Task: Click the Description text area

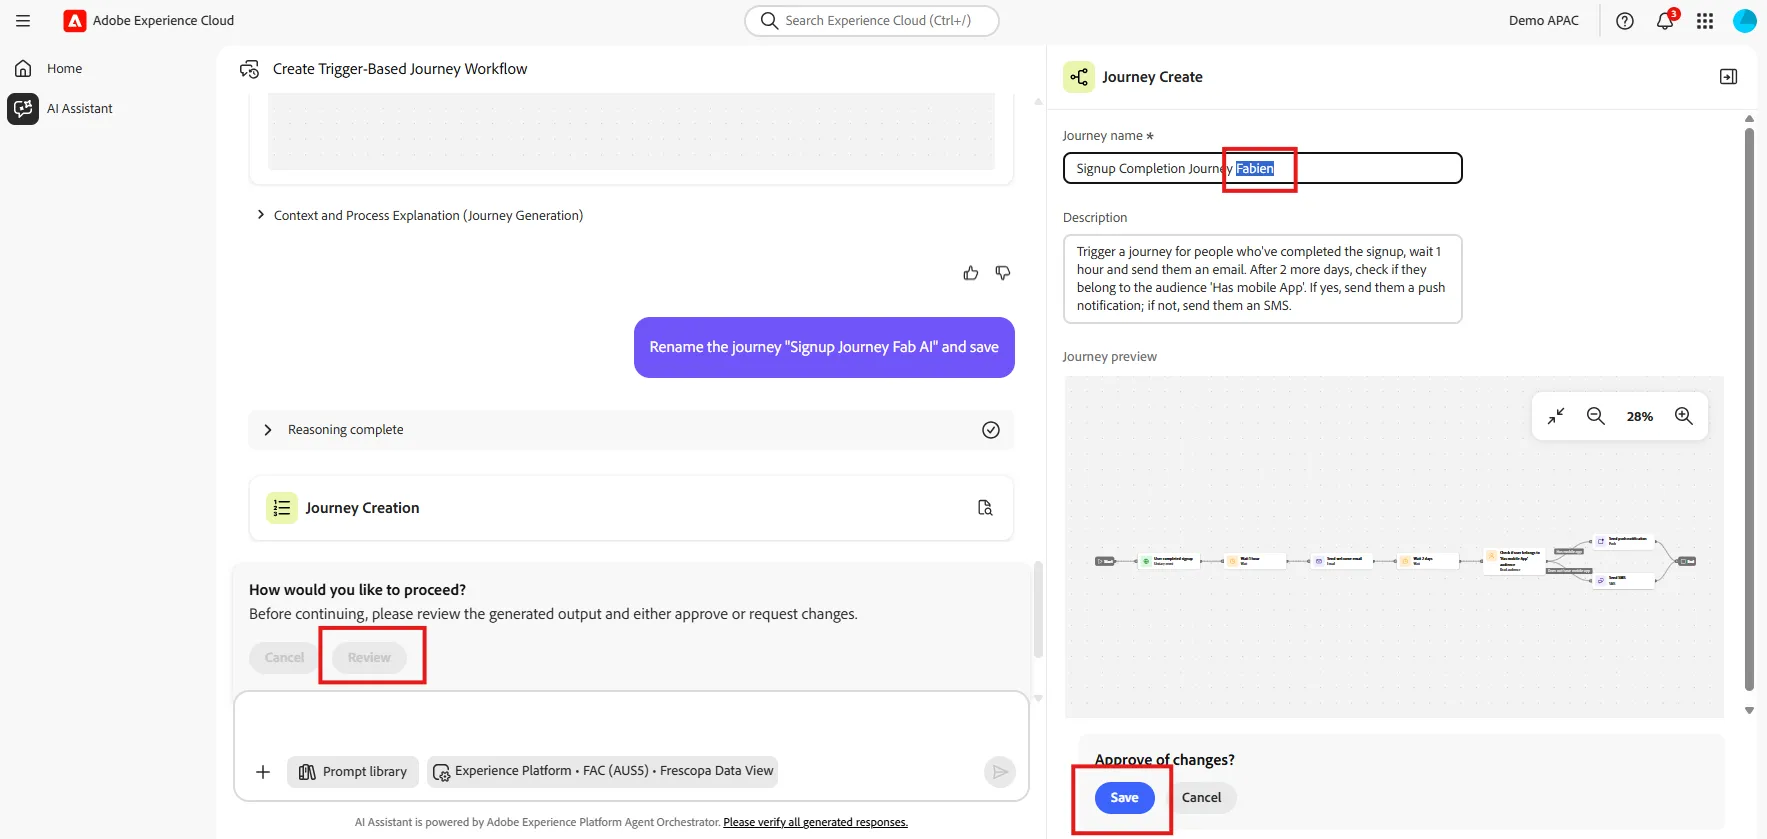Action: pyautogui.click(x=1262, y=279)
